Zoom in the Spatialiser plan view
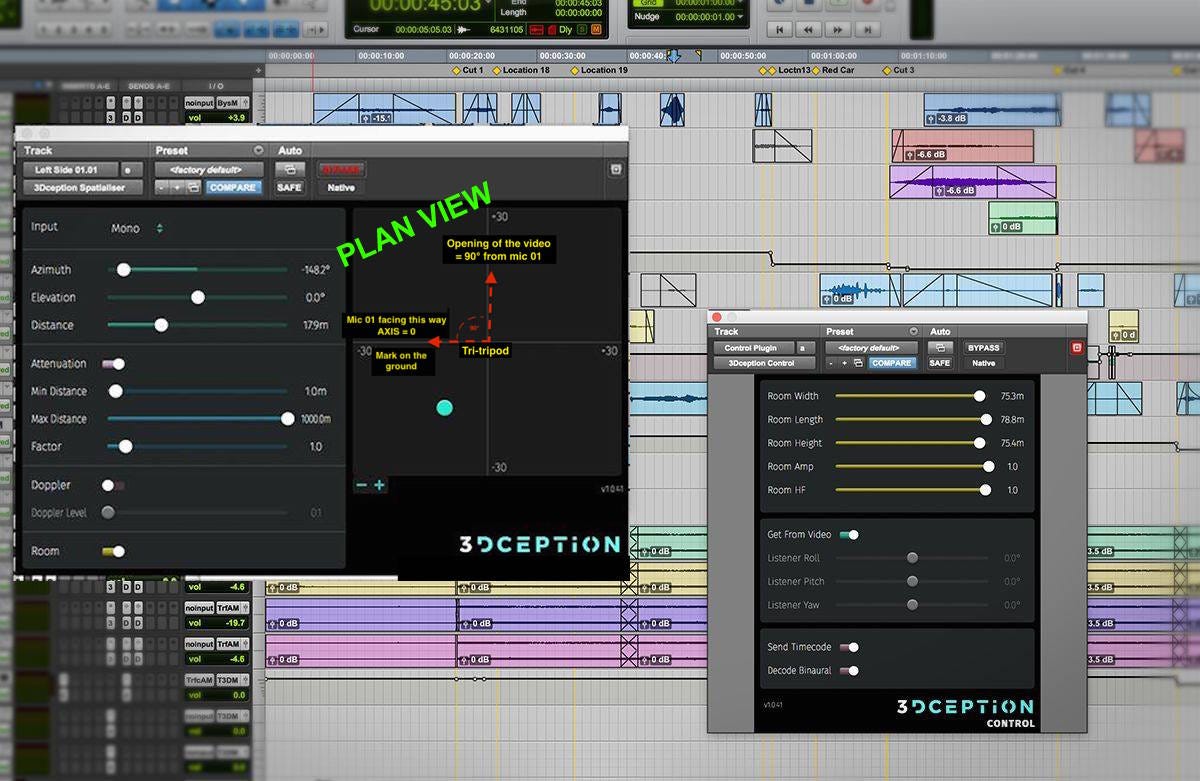 click(x=379, y=486)
